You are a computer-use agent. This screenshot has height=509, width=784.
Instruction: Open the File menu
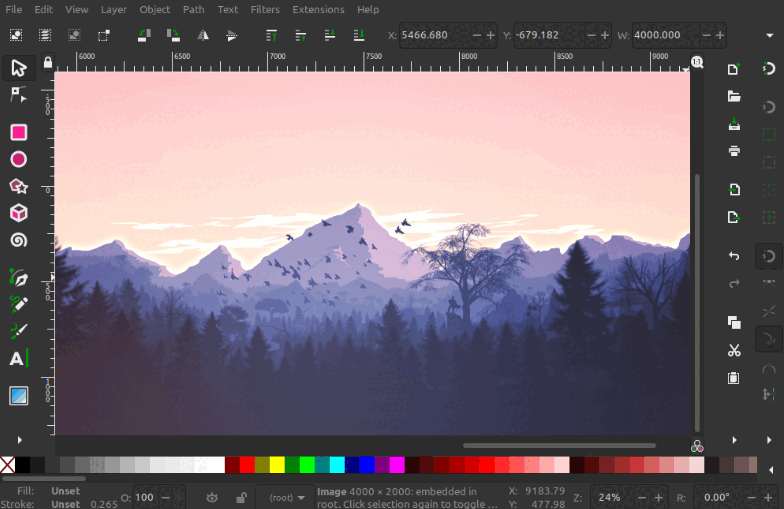pyautogui.click(x=14, y=10)
